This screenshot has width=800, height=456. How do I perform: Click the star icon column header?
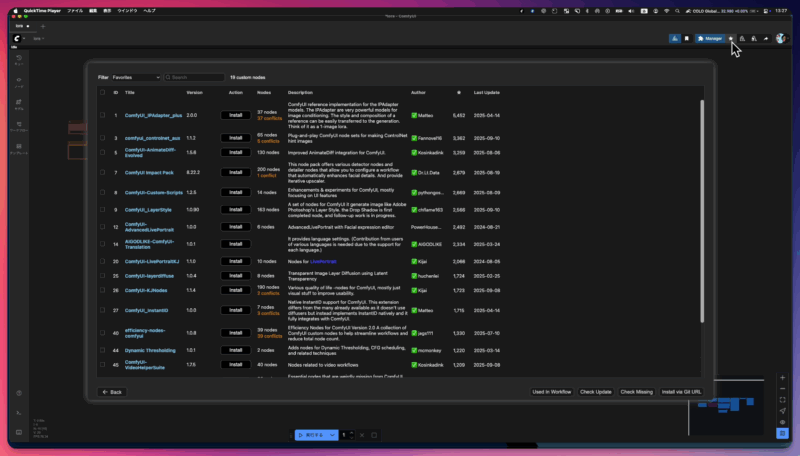[459, 92]
